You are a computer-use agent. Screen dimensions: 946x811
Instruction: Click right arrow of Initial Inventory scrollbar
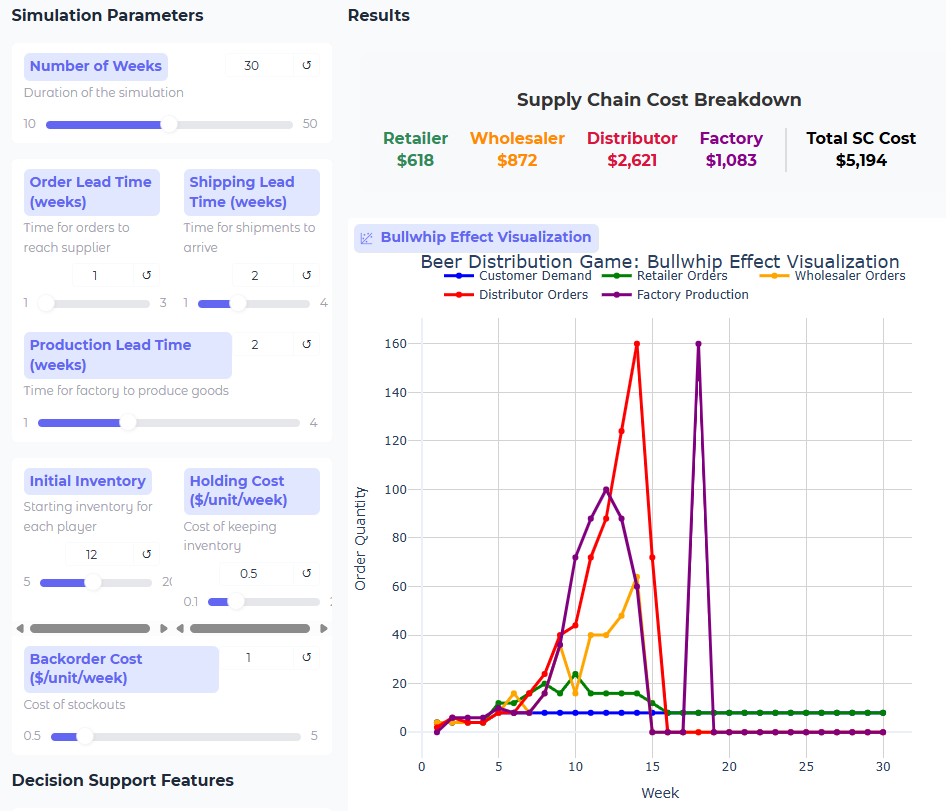coord(163,629)
